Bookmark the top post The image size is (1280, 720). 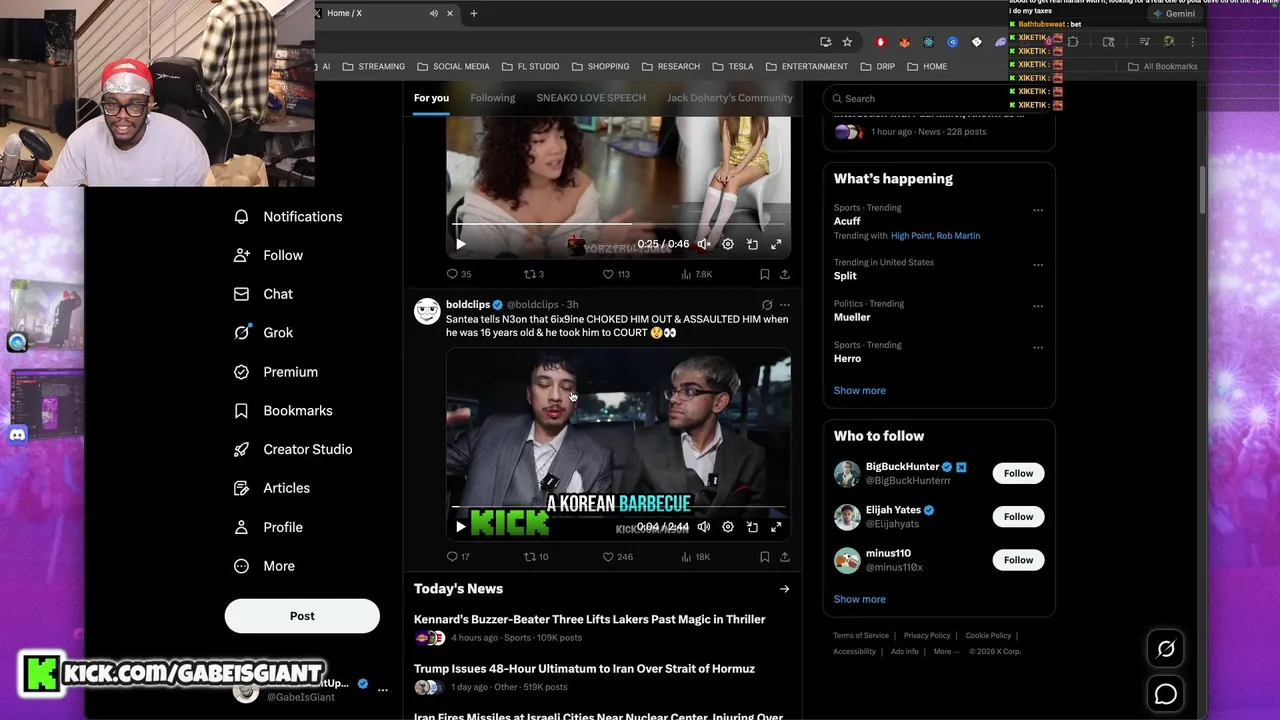click(764, 274)
